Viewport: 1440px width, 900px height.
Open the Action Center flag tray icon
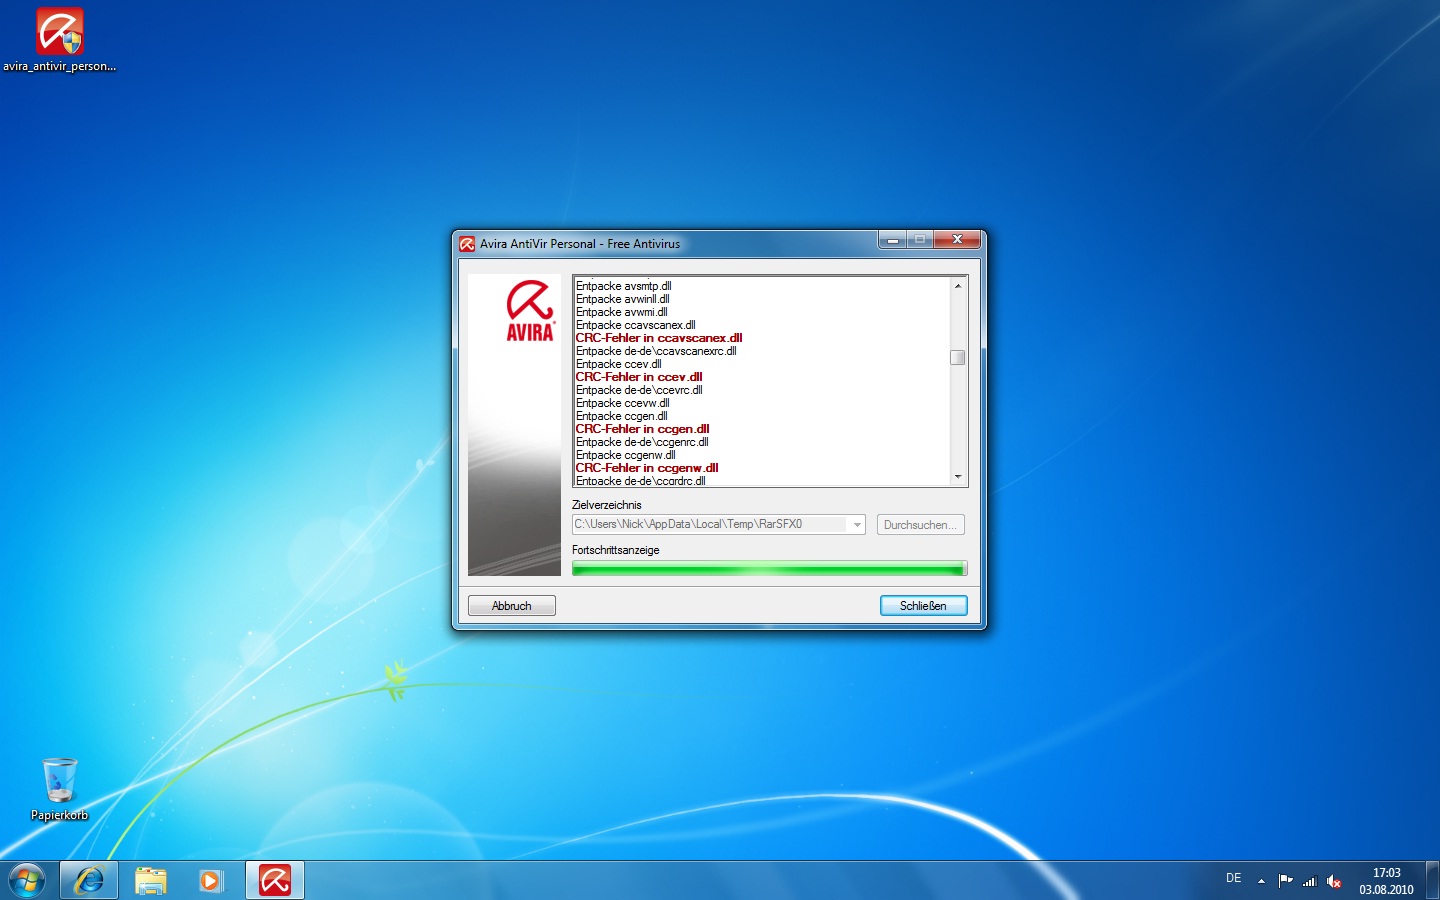tap(1286, 881)
